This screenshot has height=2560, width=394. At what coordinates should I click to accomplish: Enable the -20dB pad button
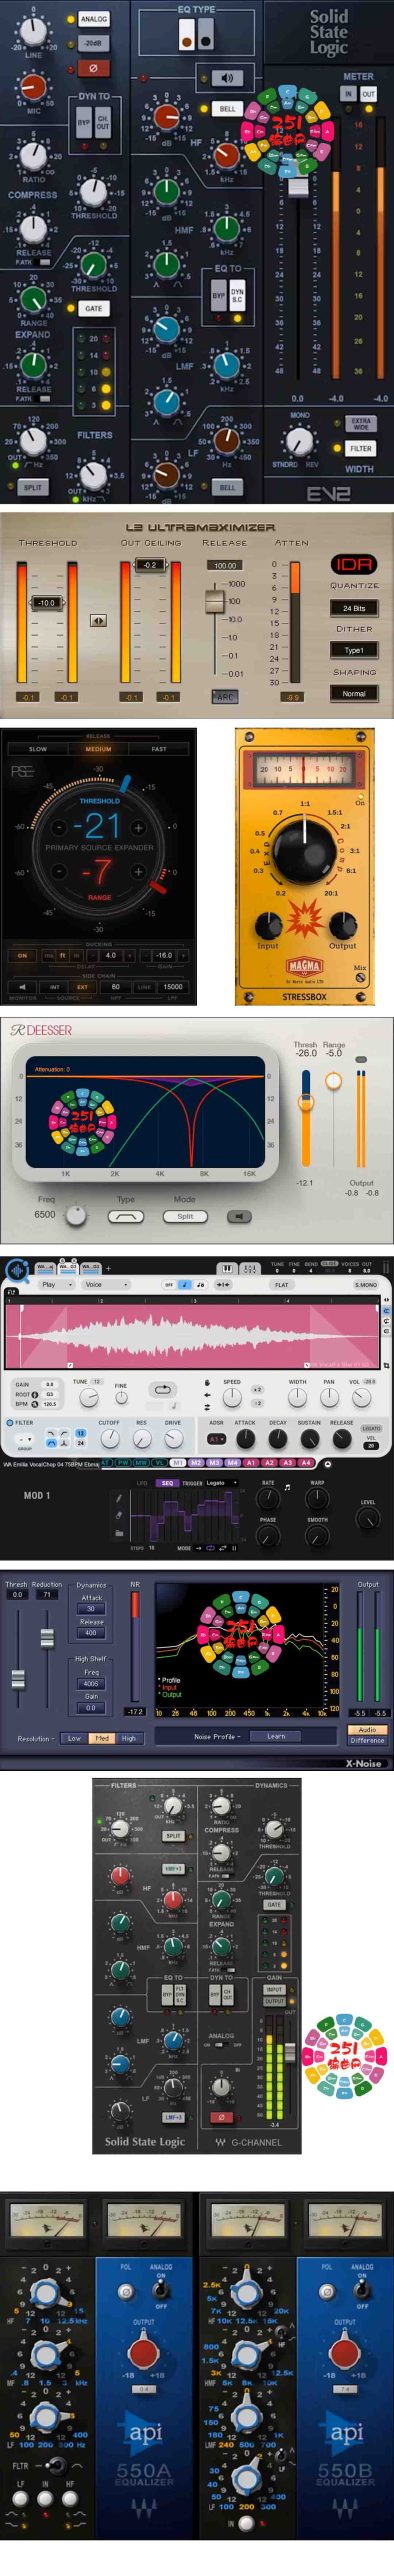point(93,44)
